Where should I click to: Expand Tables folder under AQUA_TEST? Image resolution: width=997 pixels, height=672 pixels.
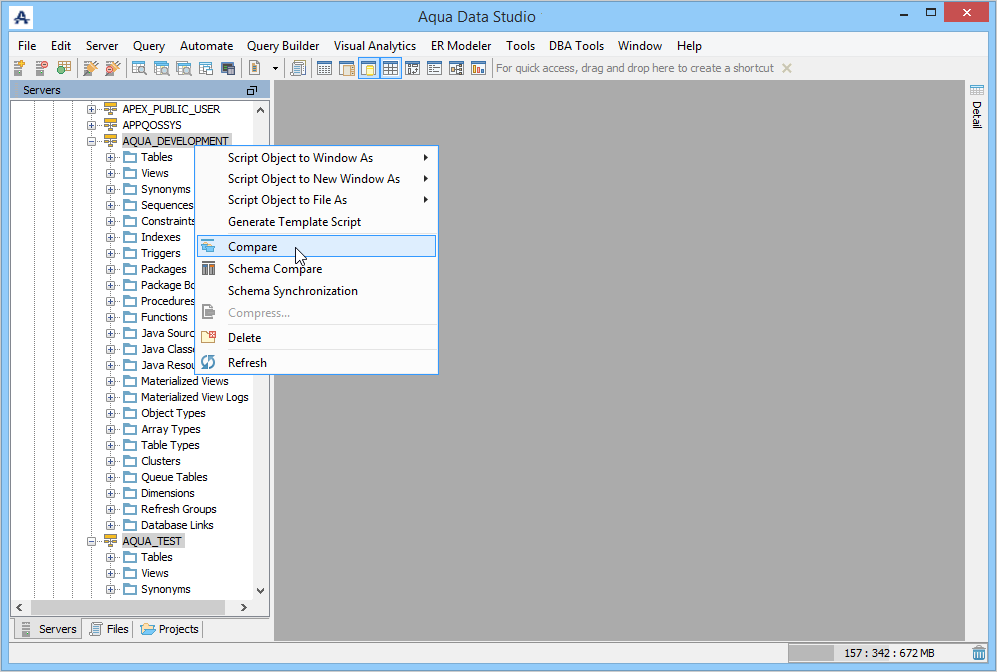[111, 558]
